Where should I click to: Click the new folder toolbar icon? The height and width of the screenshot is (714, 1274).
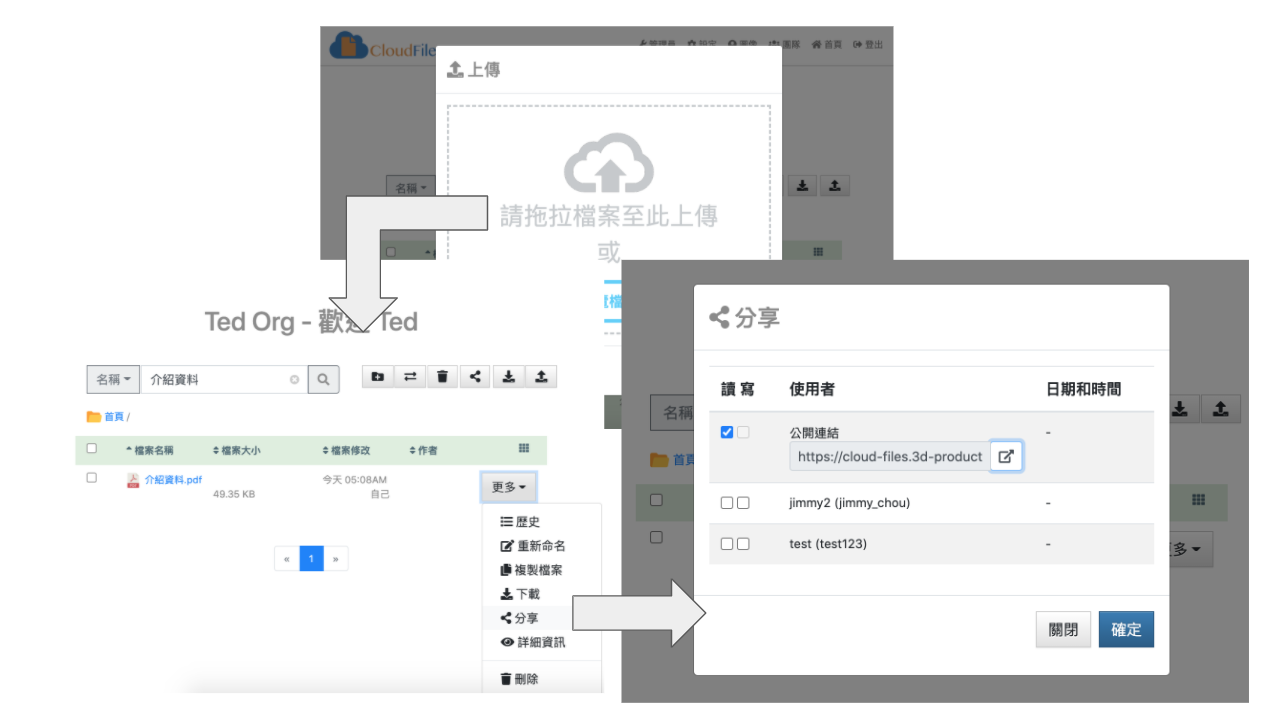pyautogui.click(x=377, y=377)
